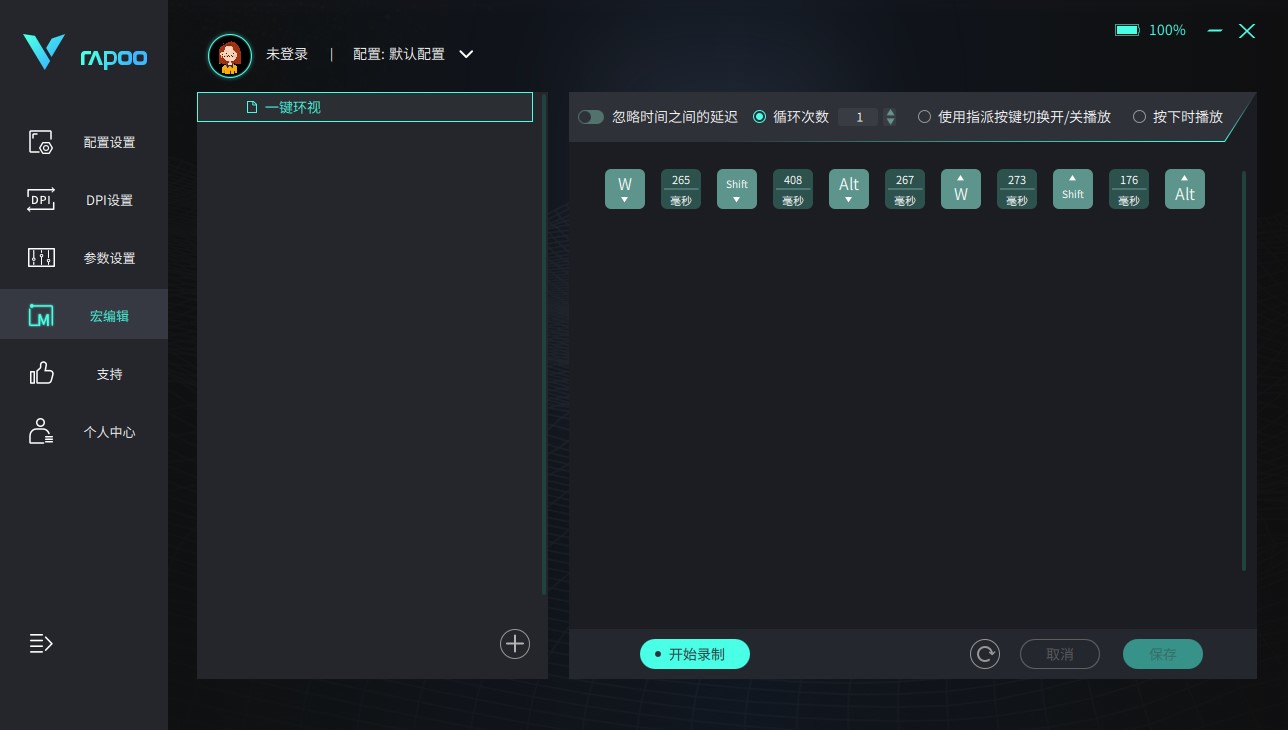Open the 参数设置 sliders icon
Screen dimensions: 1288x730
pyautogui.click(x=41, y=258)
